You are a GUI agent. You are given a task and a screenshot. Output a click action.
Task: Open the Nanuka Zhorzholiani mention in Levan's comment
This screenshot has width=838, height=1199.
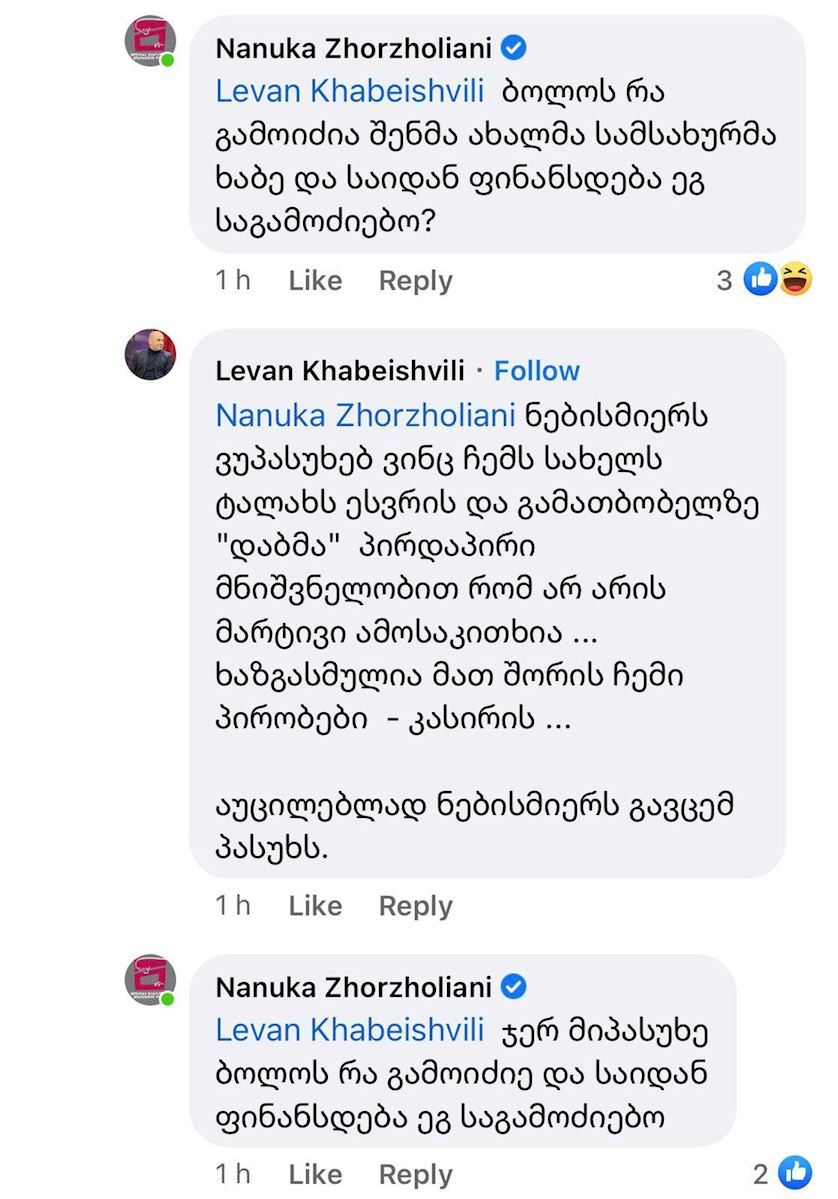pyautogui.click(x=365, y=414)
